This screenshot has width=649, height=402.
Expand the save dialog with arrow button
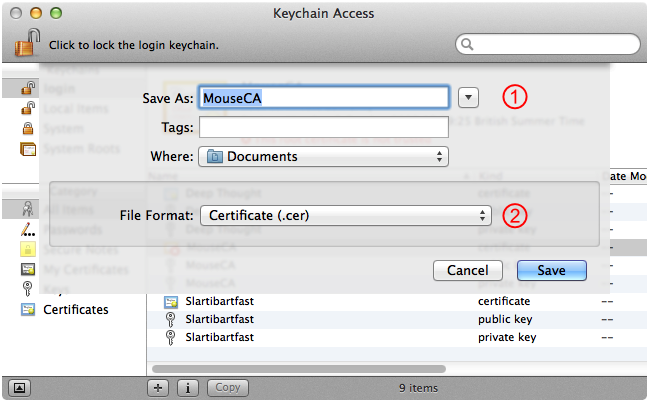pos(468,98)
